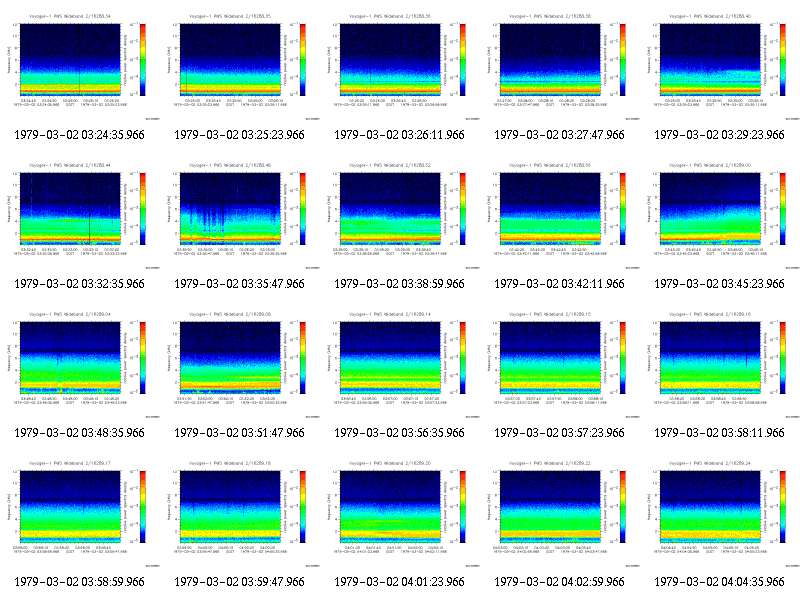Open the 03:35:47.966 spectrogram thumbnail
This screenshot has height=596, width=800.
coord(240,214)
